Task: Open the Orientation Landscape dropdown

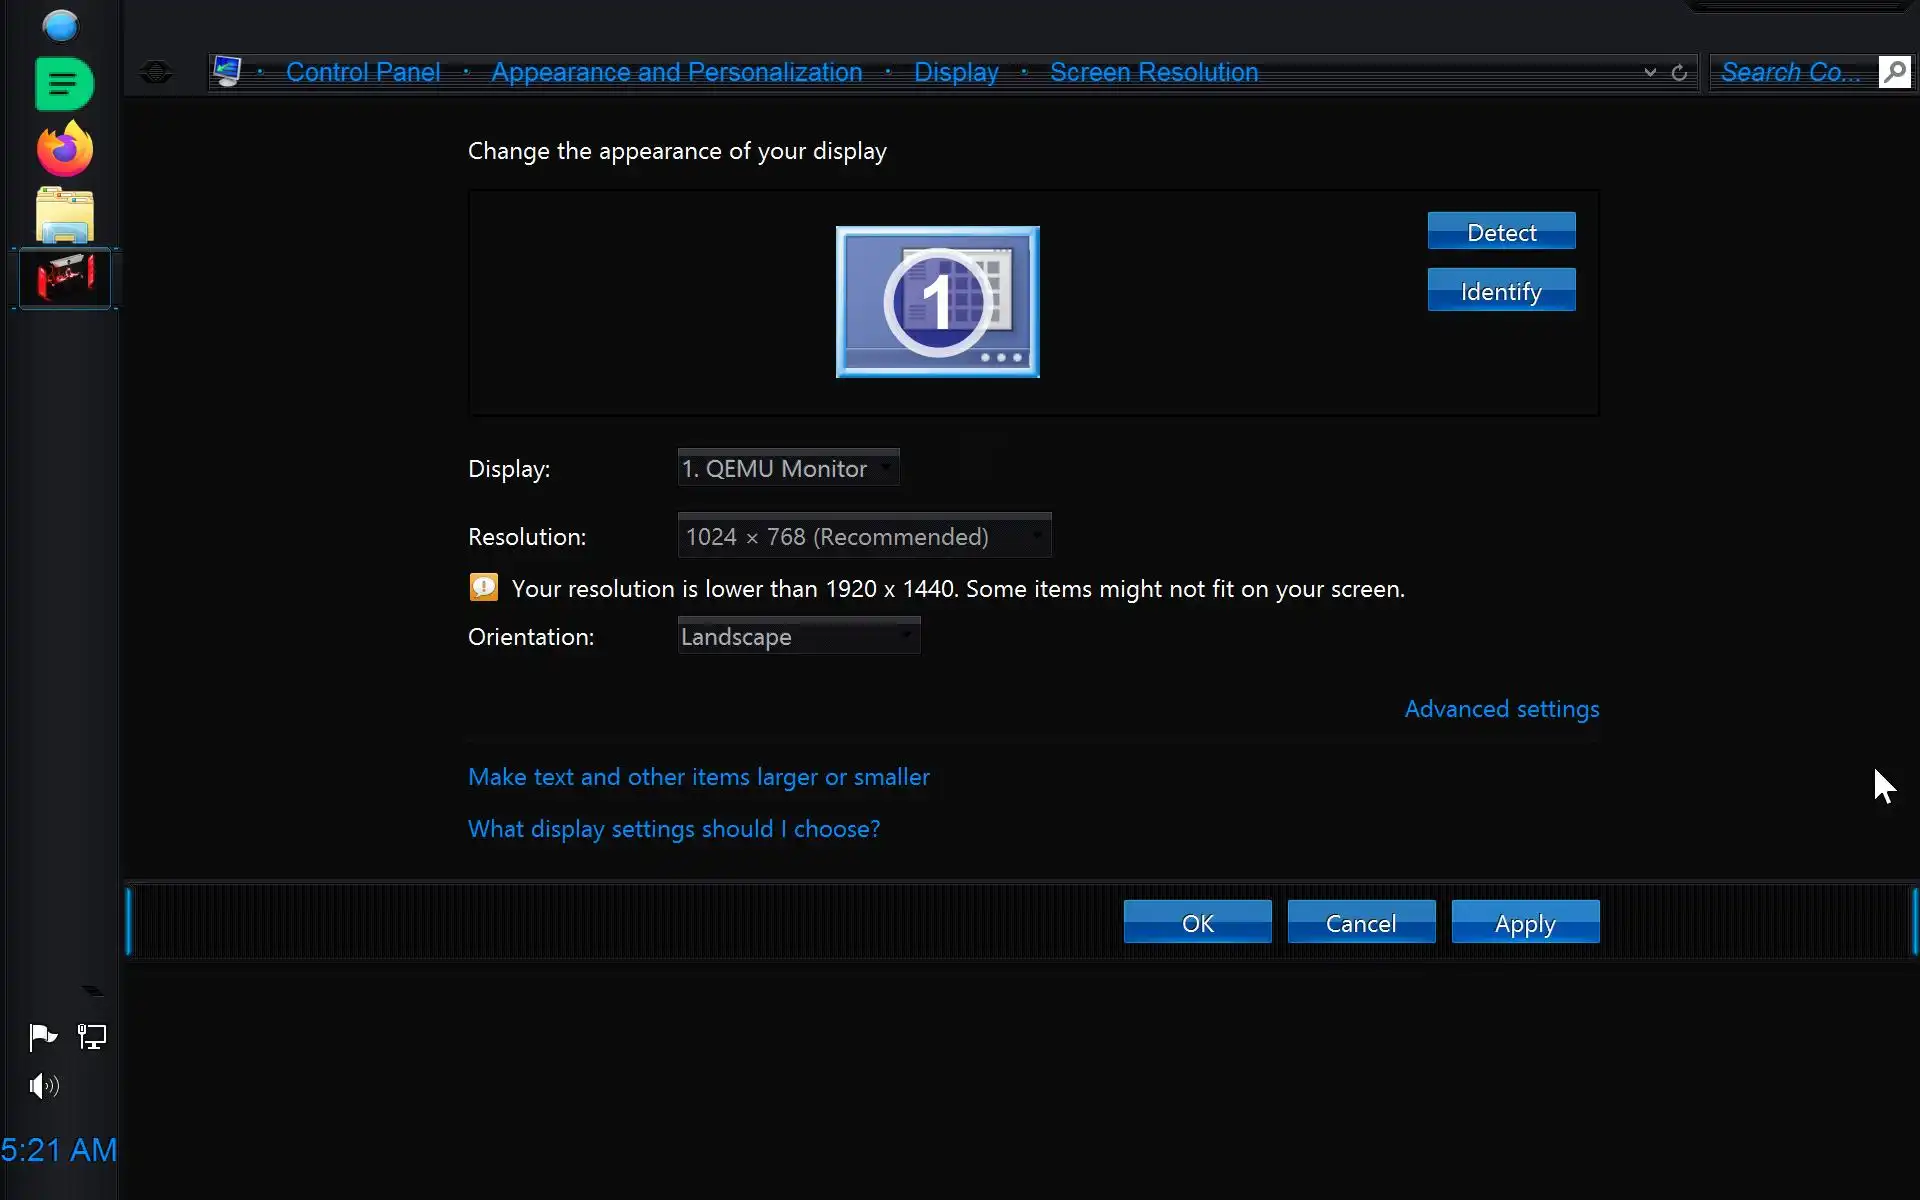Action: tap(798, 637)
